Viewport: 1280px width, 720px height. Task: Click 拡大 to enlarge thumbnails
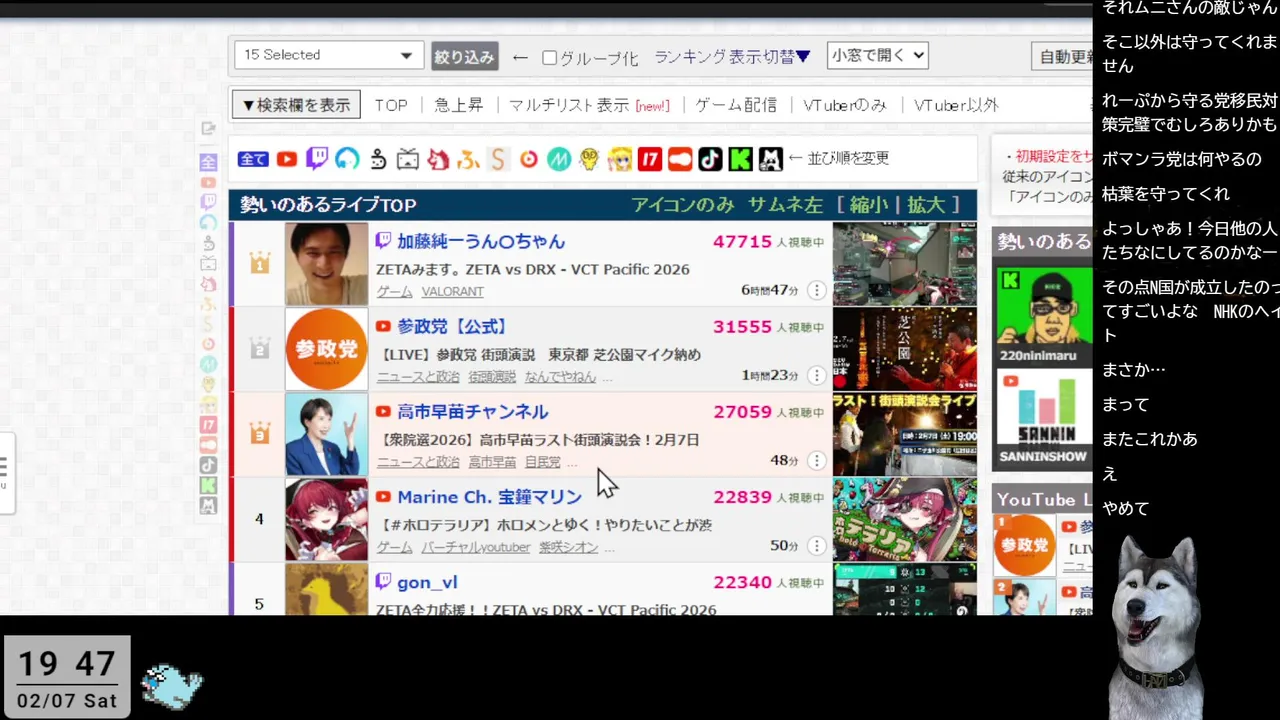926,205
